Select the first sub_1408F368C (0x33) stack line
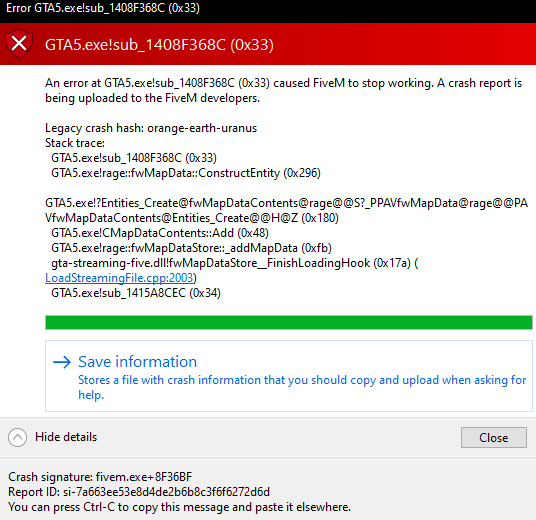 coord(134,158)
